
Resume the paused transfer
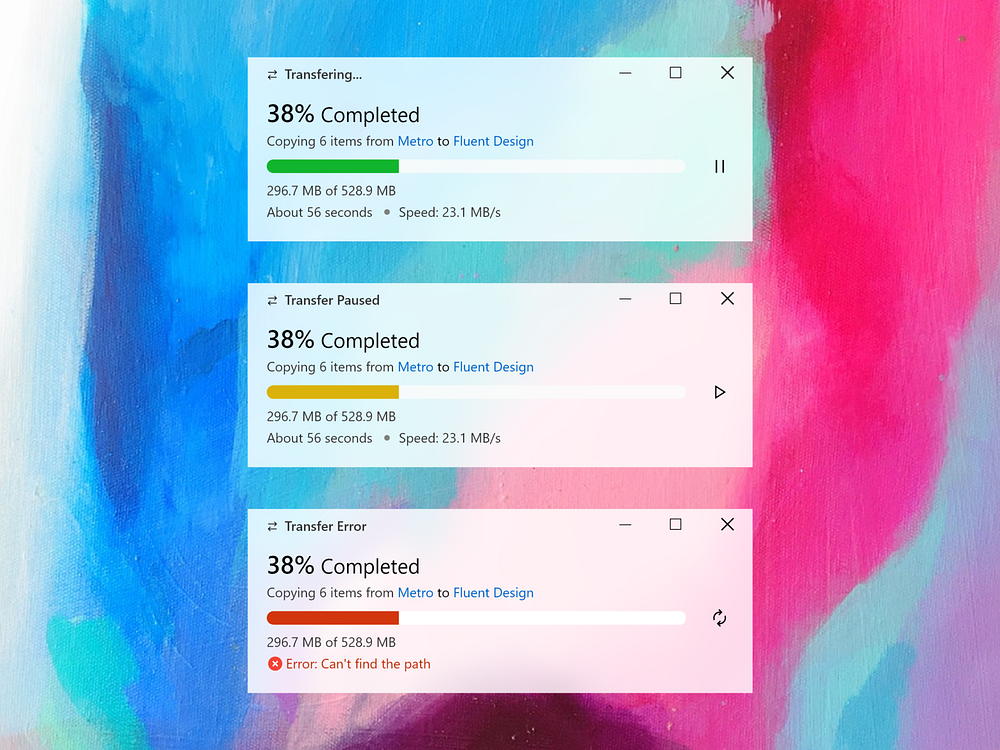pos(720,392)
